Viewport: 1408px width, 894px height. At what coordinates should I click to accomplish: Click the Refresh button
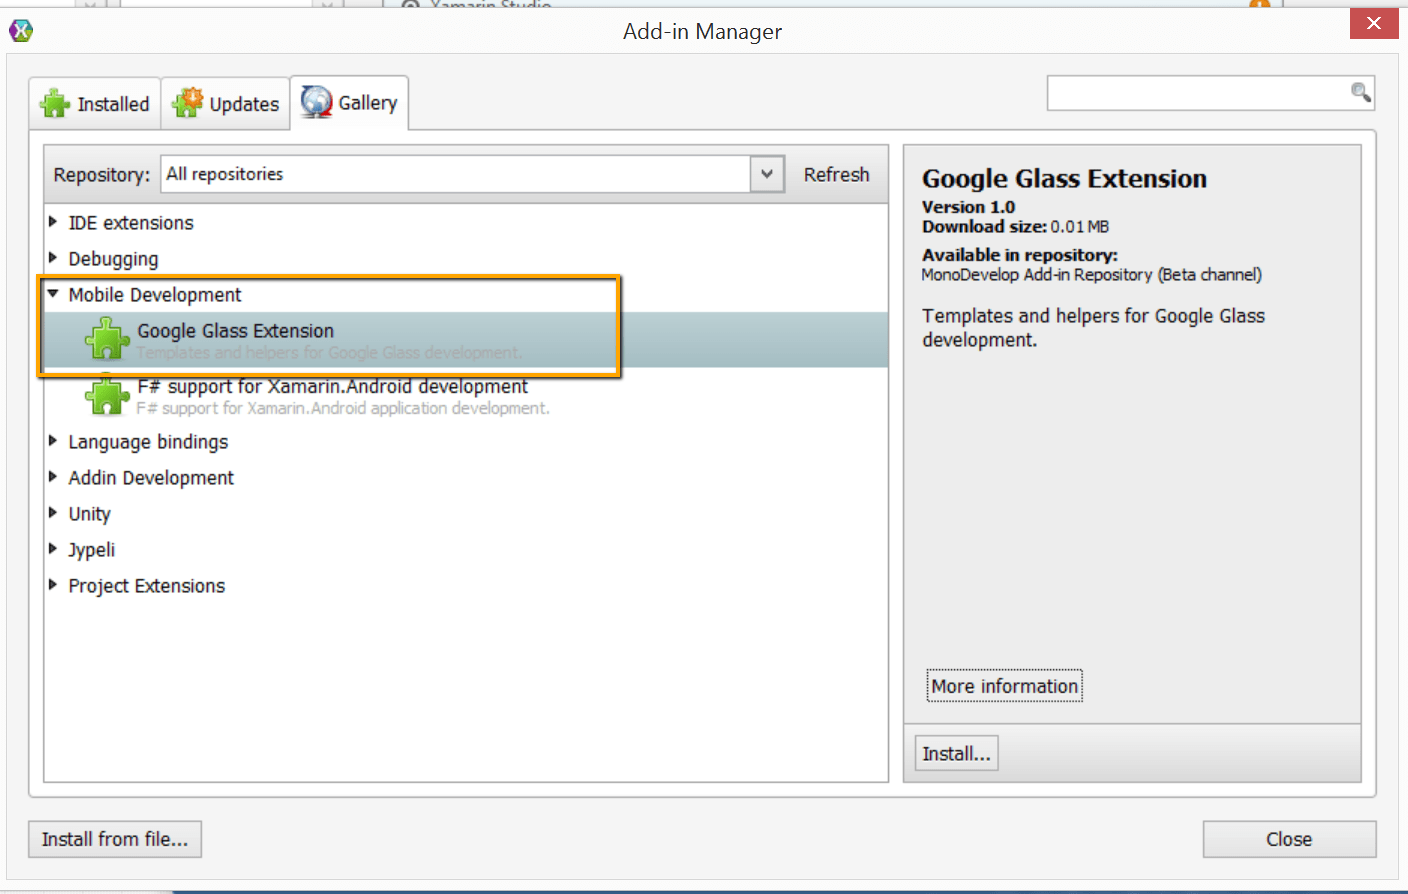click(x=837, y=174)
